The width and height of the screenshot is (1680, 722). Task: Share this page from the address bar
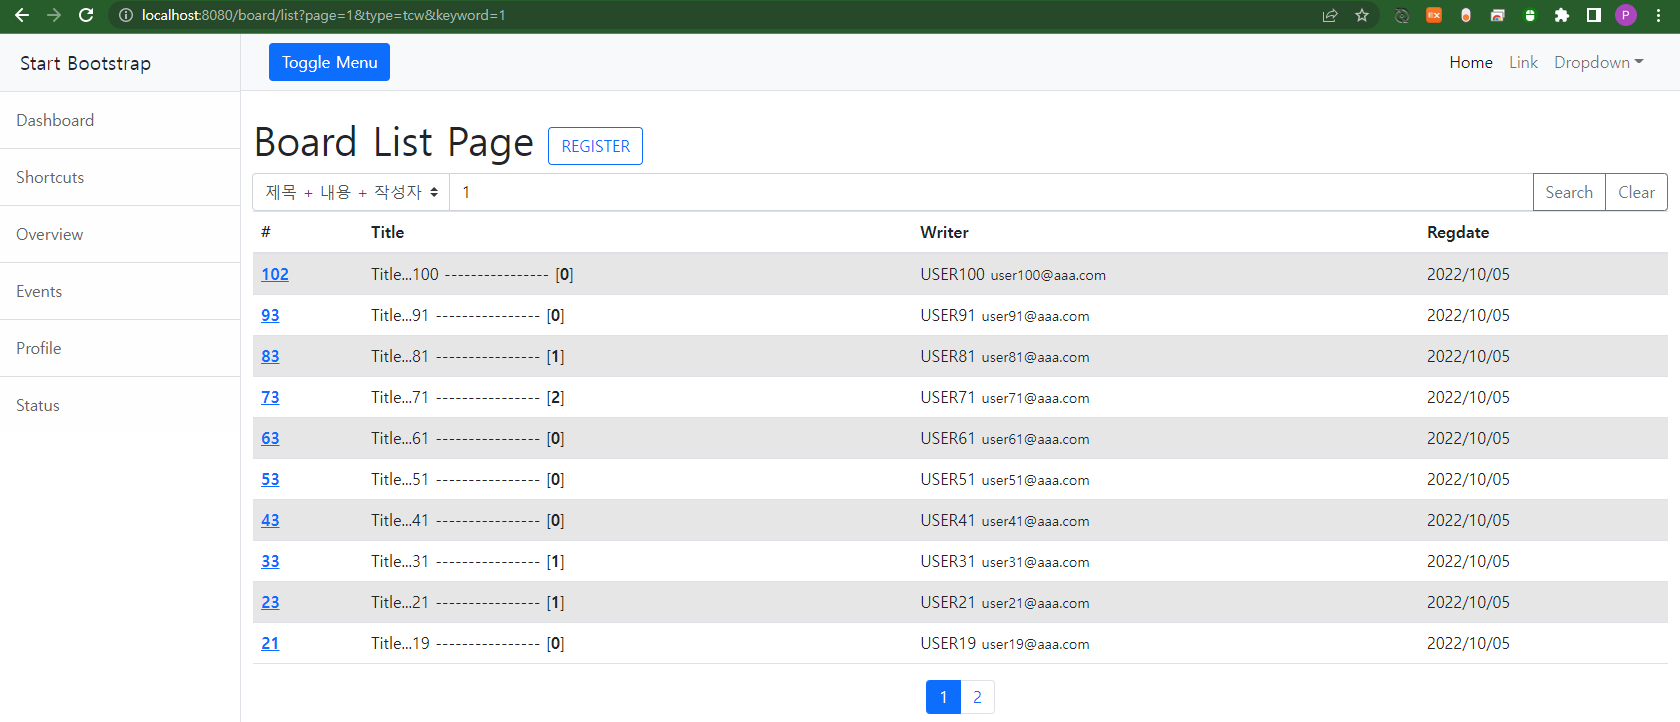1330,15
